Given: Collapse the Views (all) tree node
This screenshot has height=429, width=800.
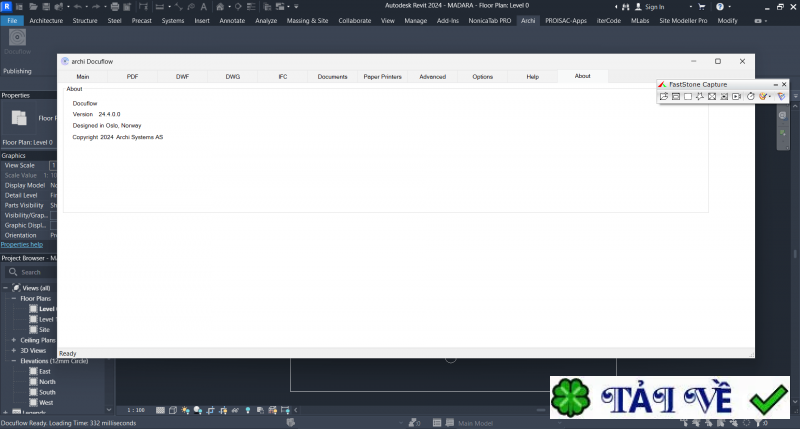Looking at the screenshot, I should pos(6,288).
